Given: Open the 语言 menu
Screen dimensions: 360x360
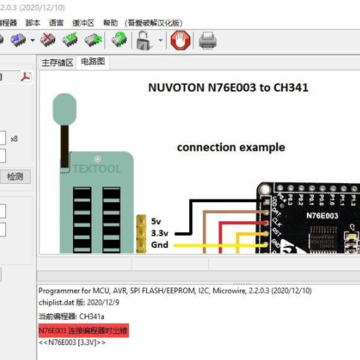Looking at the screenshot, I should tap(56, 23).
